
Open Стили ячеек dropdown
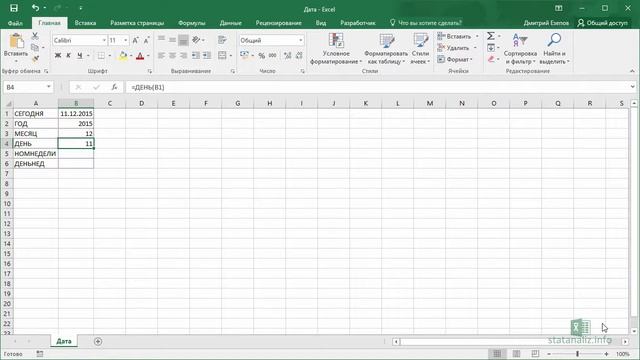(420, 49)
